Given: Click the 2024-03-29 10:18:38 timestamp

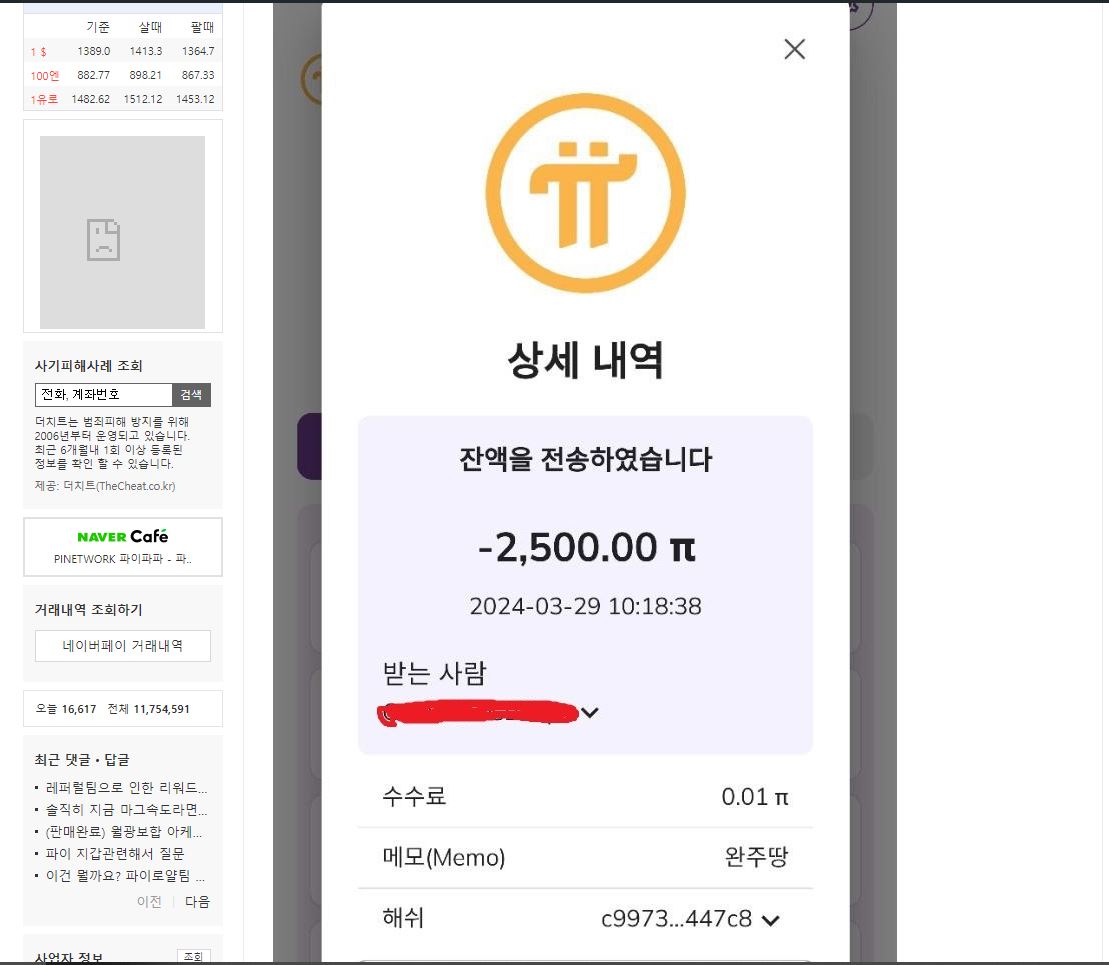Looking at the screenshot, I should click(x=586, y=606).
